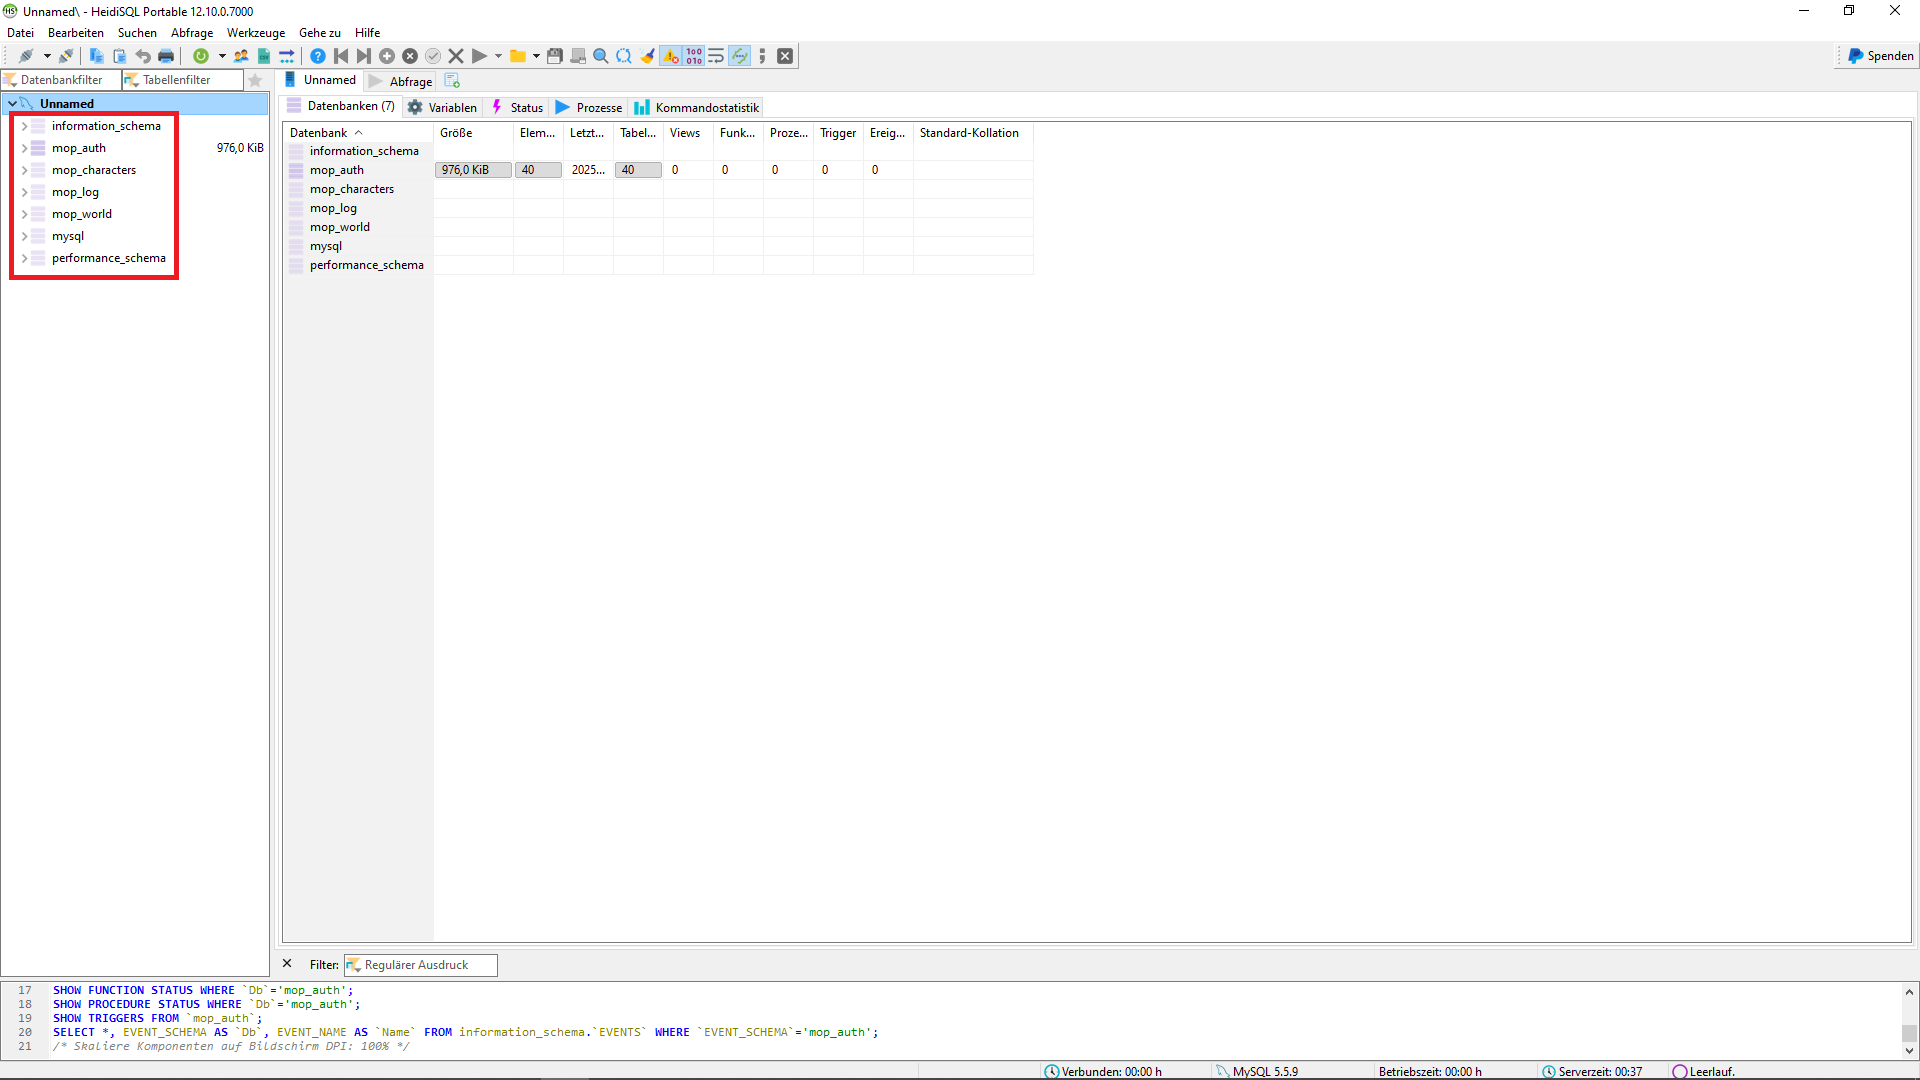Jump to last row icon
The height and width of the screenshot is (1080, 1920).
click(364, 56)
